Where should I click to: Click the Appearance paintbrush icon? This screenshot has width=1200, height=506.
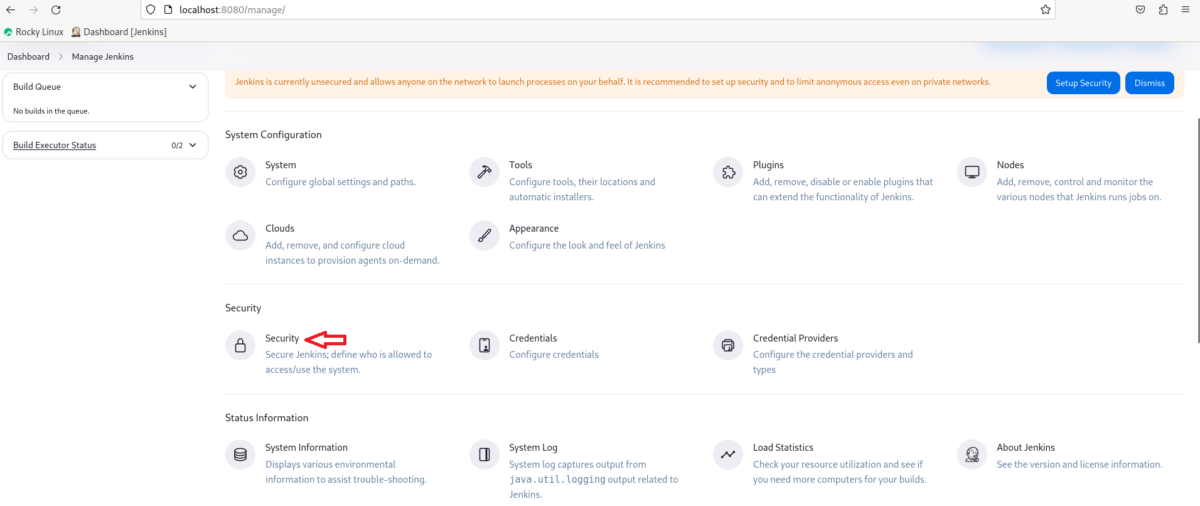pyautogui.click(x=484, y=236)
